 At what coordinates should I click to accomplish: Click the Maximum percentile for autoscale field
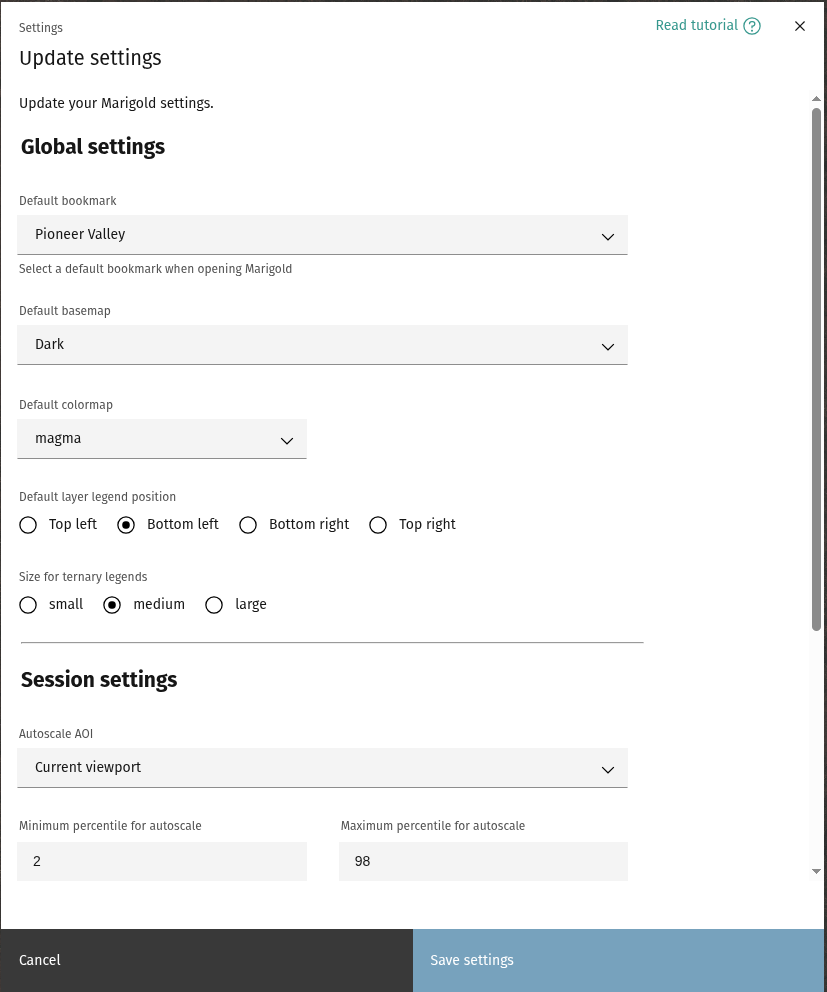pyautogui.click(x=483, y=861)
